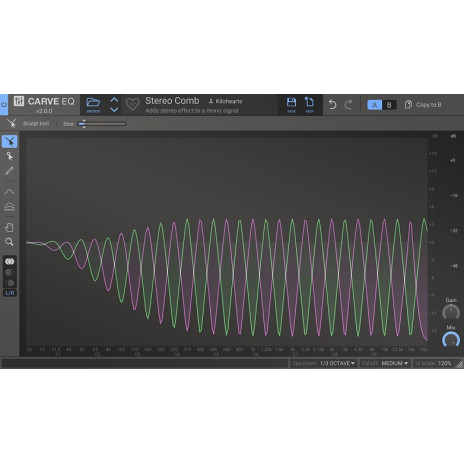This screenshot has height=464, width=464.
Task: Toggle the plugin power button
Action: 4,105
